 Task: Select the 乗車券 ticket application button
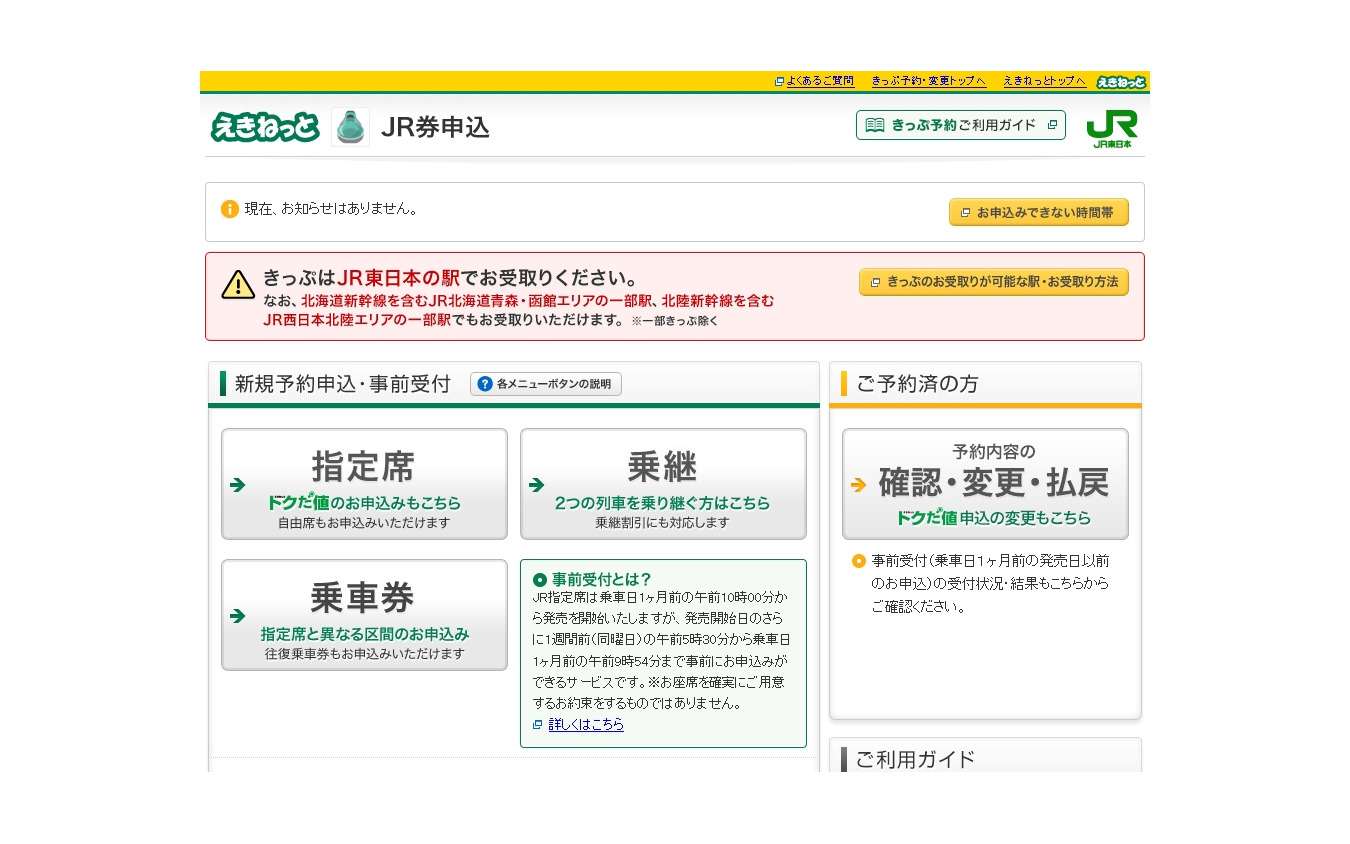click(364, 615)
